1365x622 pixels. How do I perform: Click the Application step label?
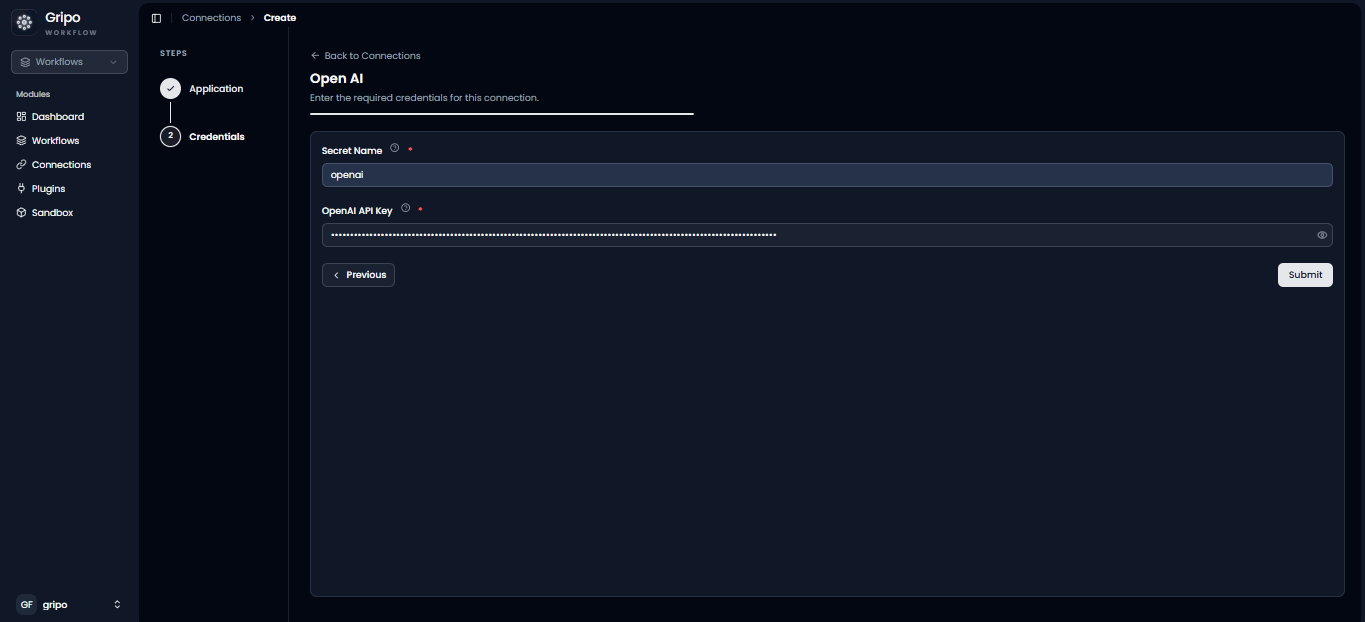point(216,89)
